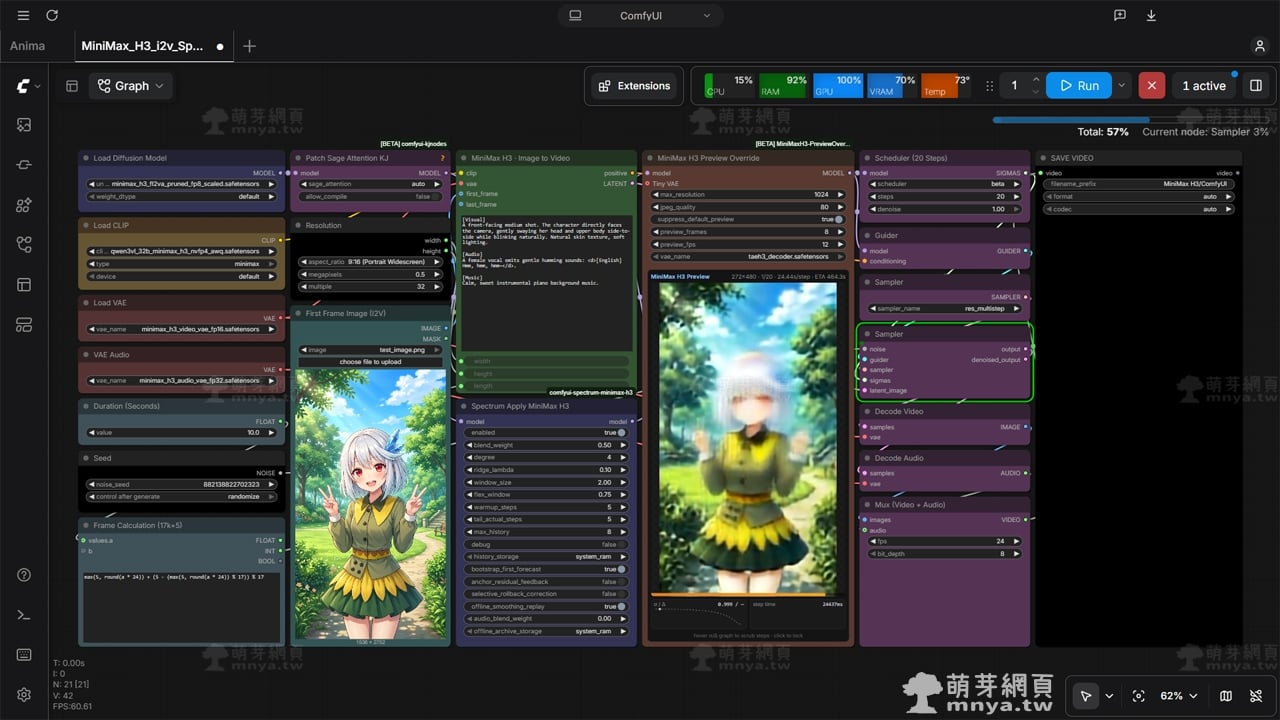
Task: Click the batch count field showing 1
Action: (1014, 86)
